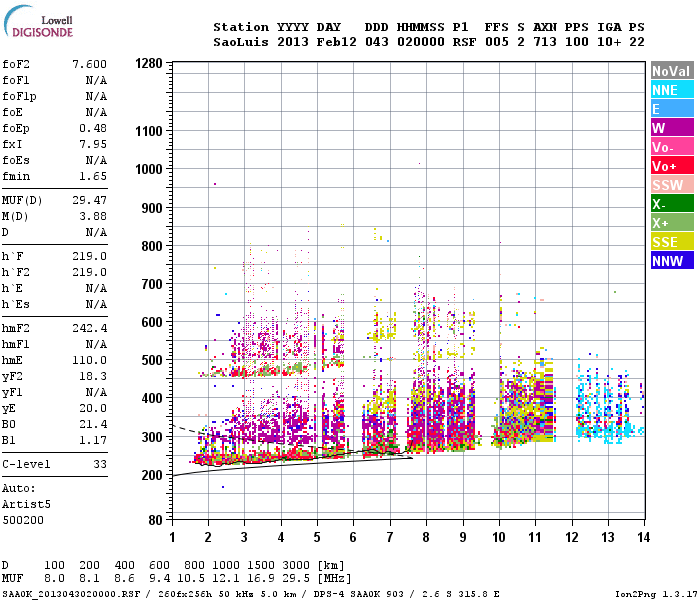
Task: Click the AXN value 713
Action: point(545,42)
